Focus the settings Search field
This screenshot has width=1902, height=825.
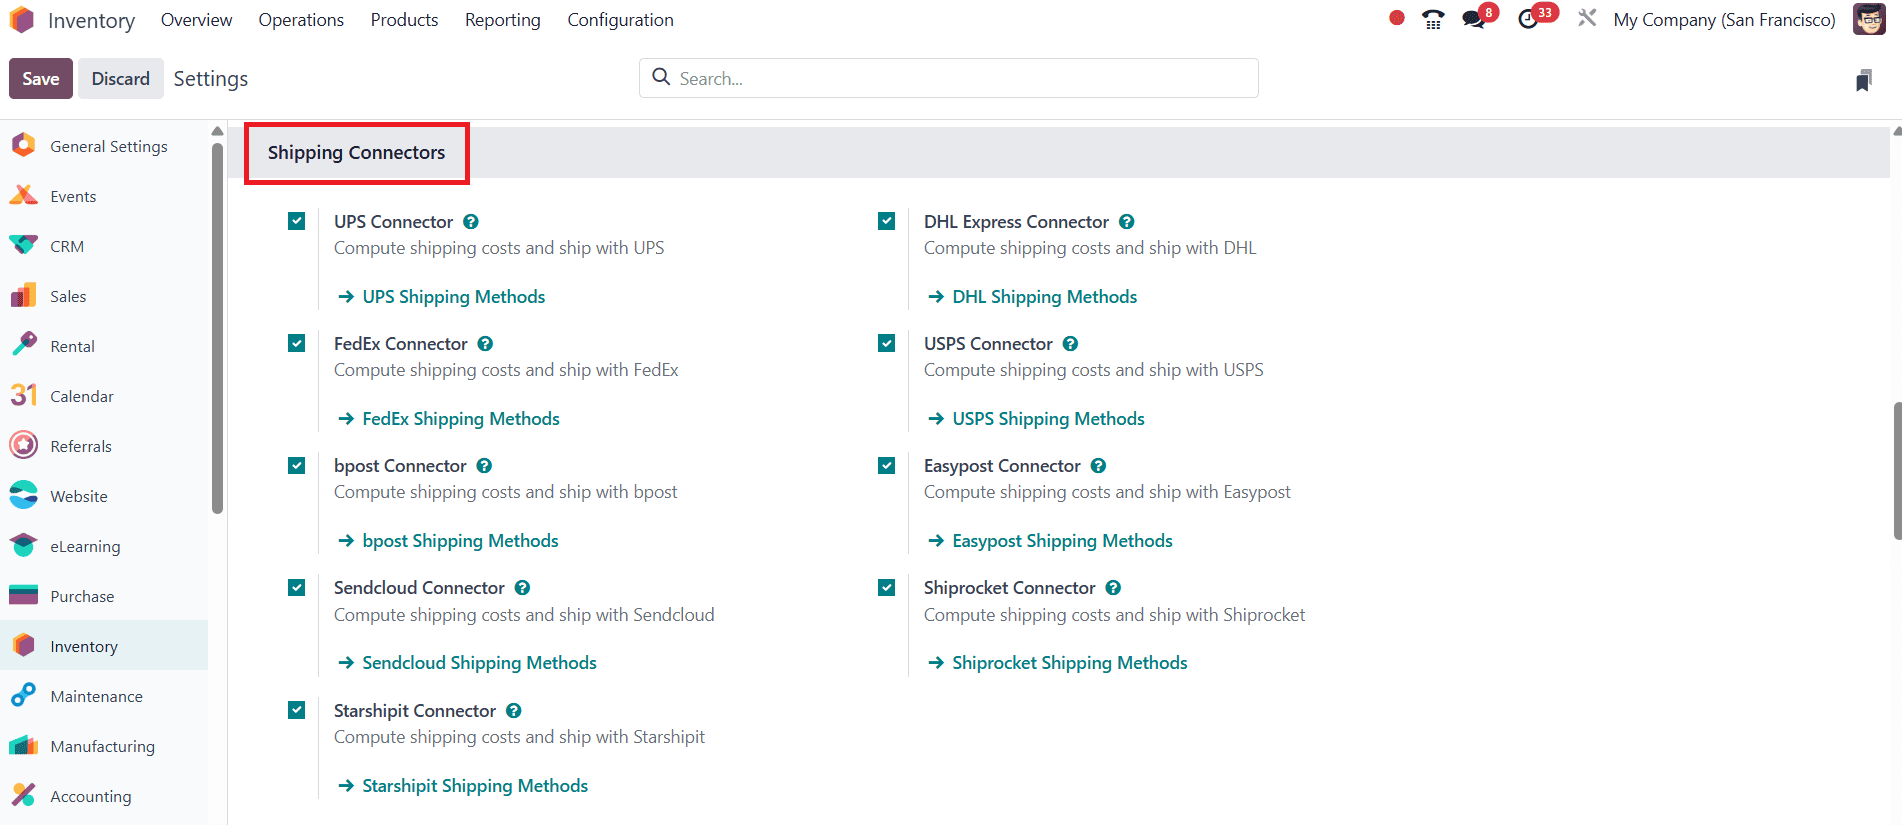click(x=948, y=78)
